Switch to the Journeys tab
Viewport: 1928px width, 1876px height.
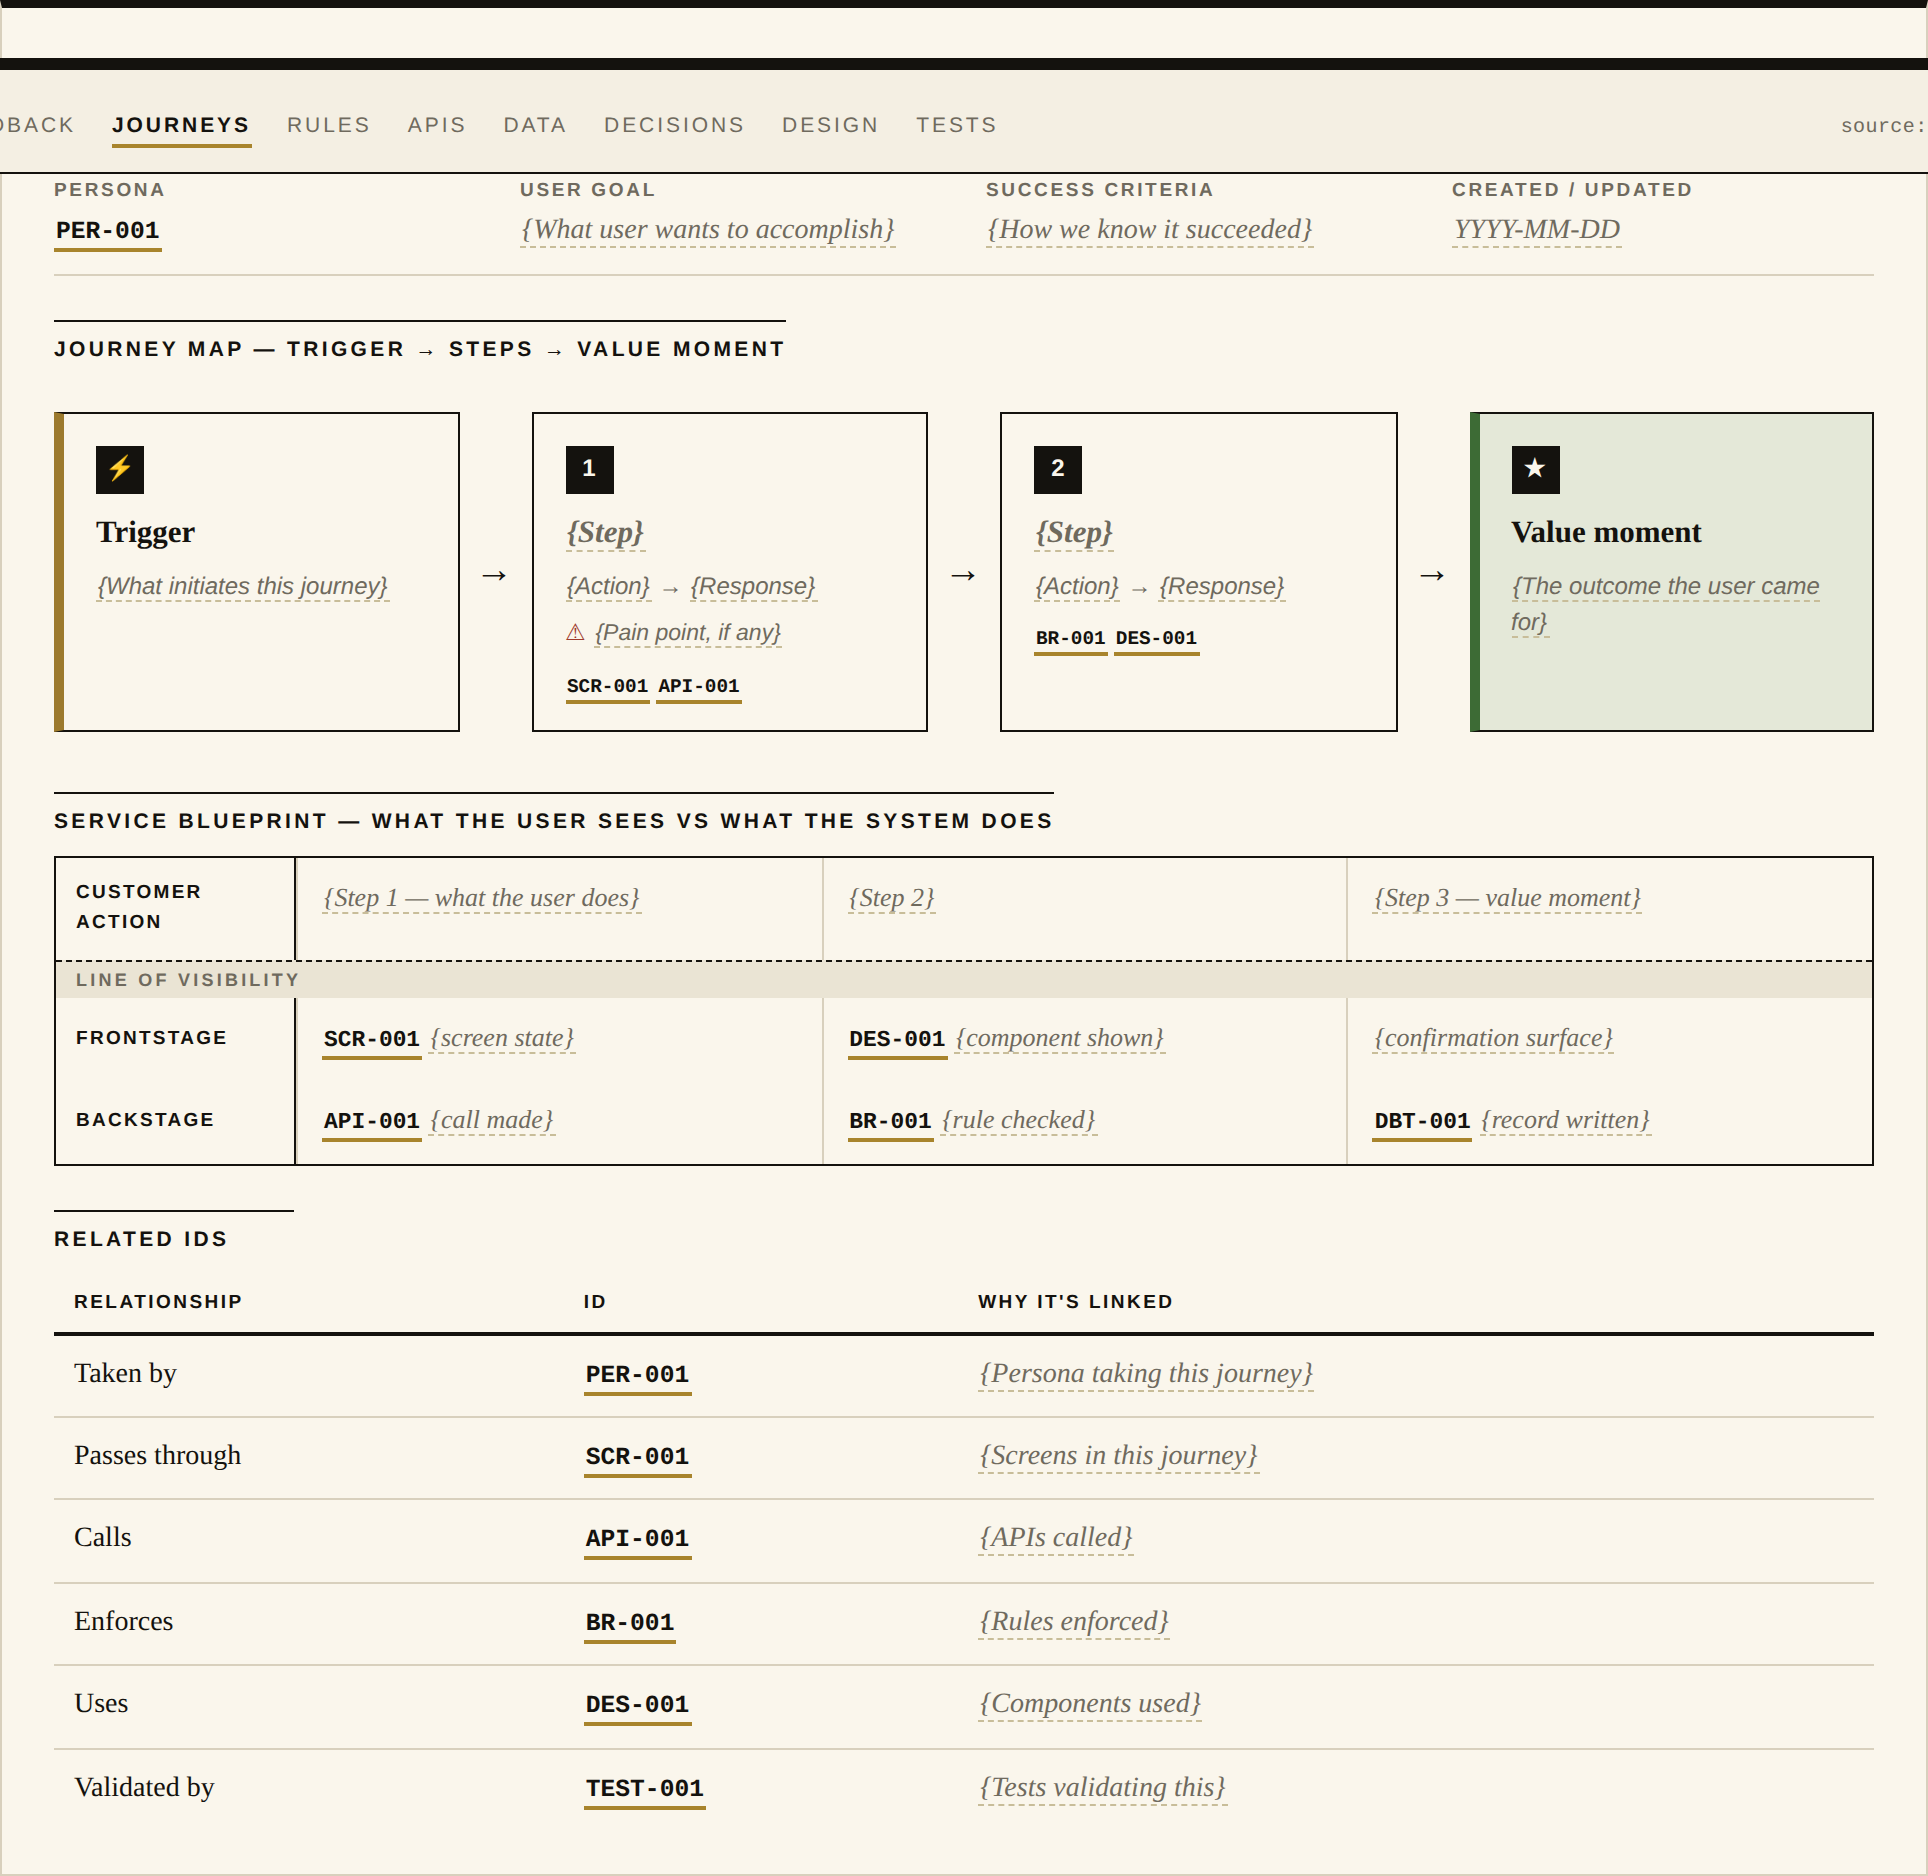pos(181,125)
